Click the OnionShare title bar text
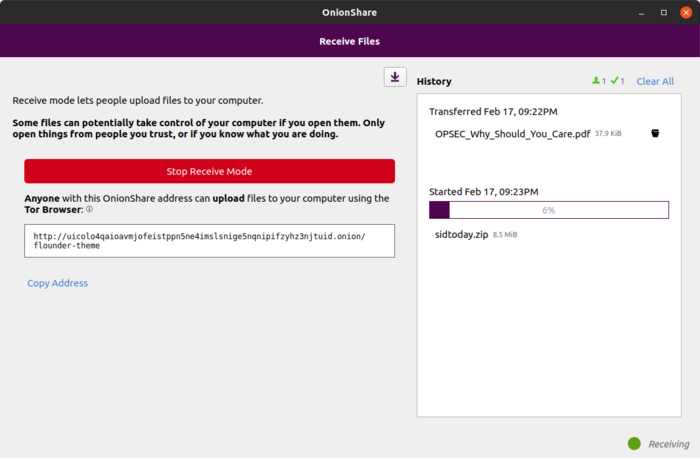This screenshot has width=700, height=458. pos(350,12)
